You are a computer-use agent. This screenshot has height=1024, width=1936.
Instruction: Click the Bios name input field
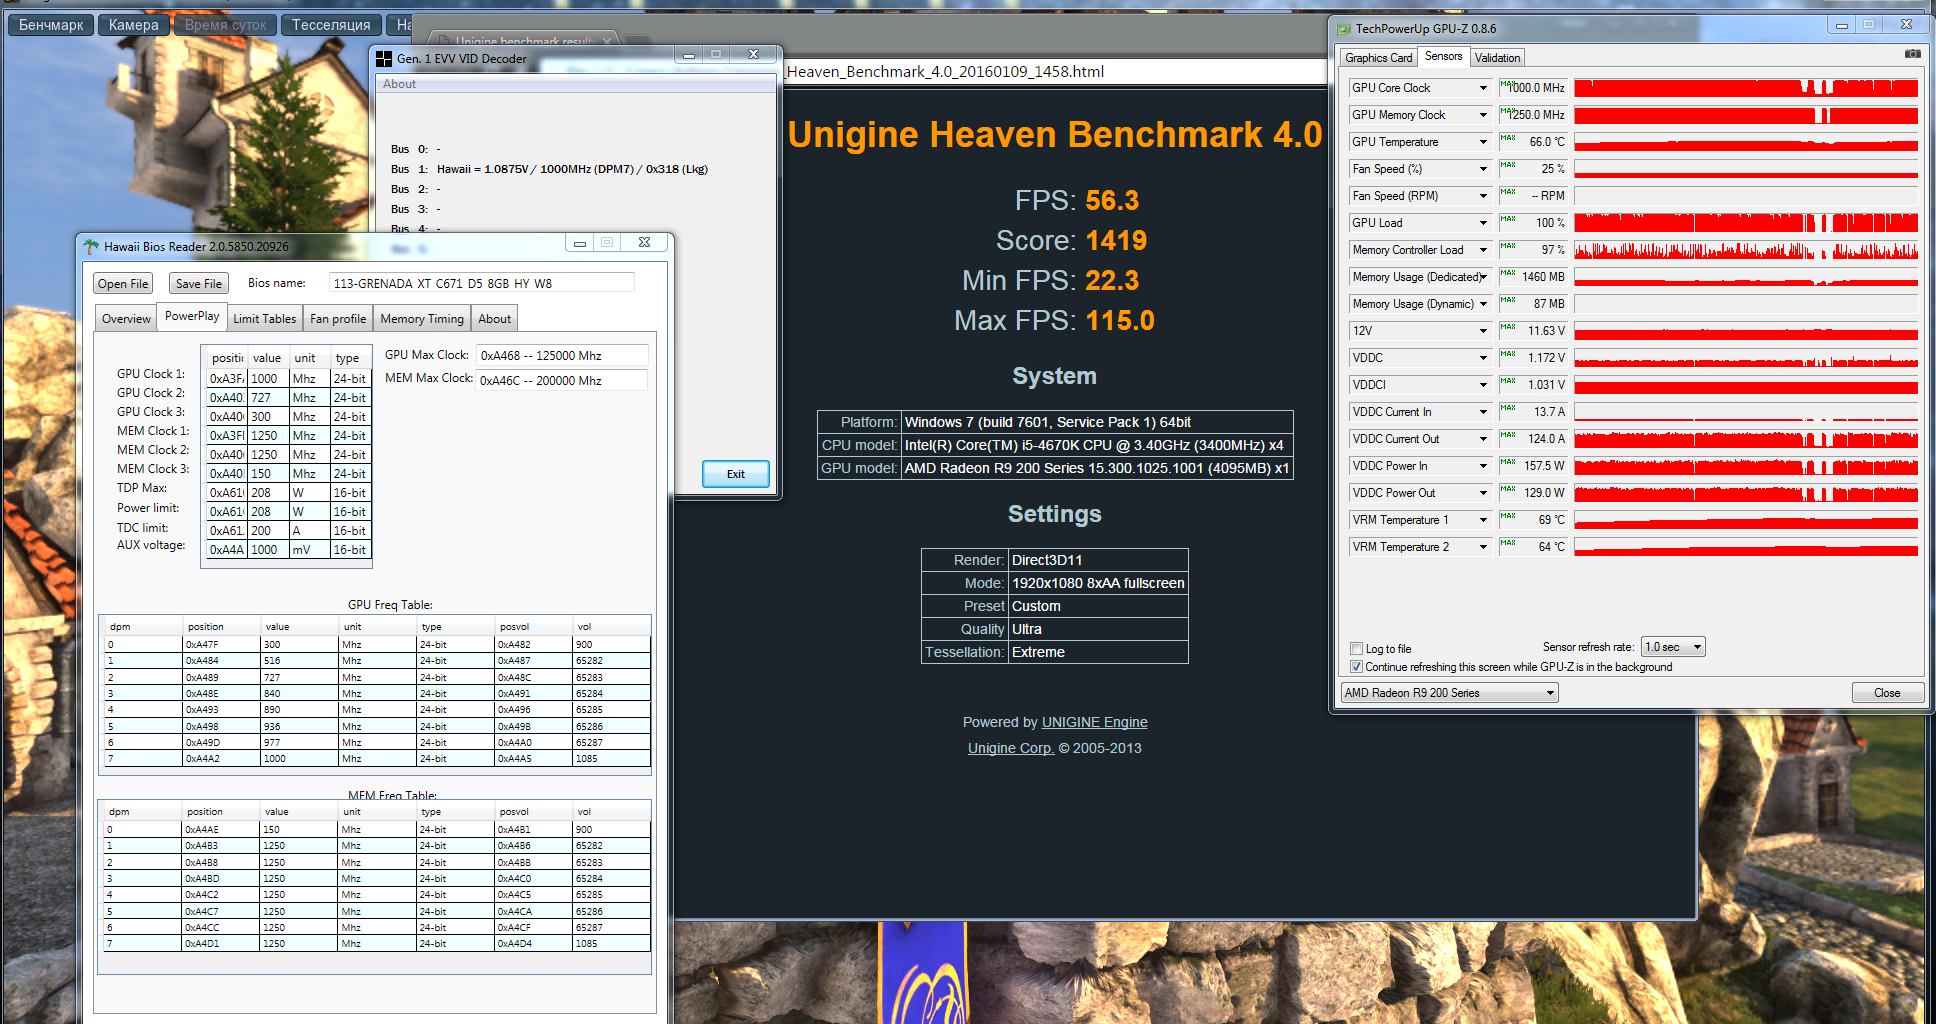click(482, 283)
